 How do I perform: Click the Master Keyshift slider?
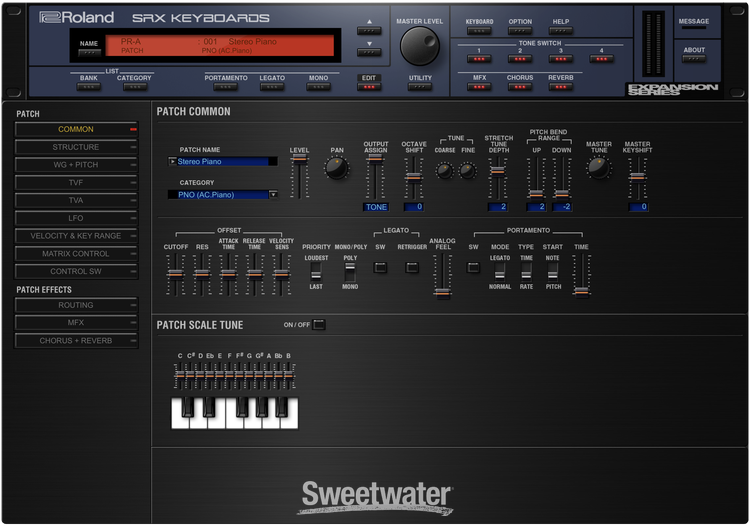(638, 178)
